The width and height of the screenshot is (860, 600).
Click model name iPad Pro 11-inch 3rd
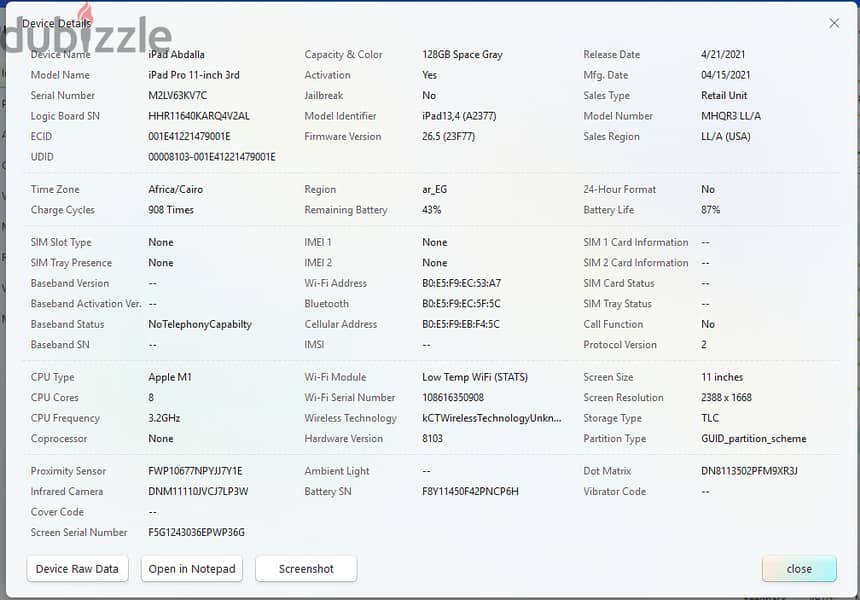coord(194,75)
